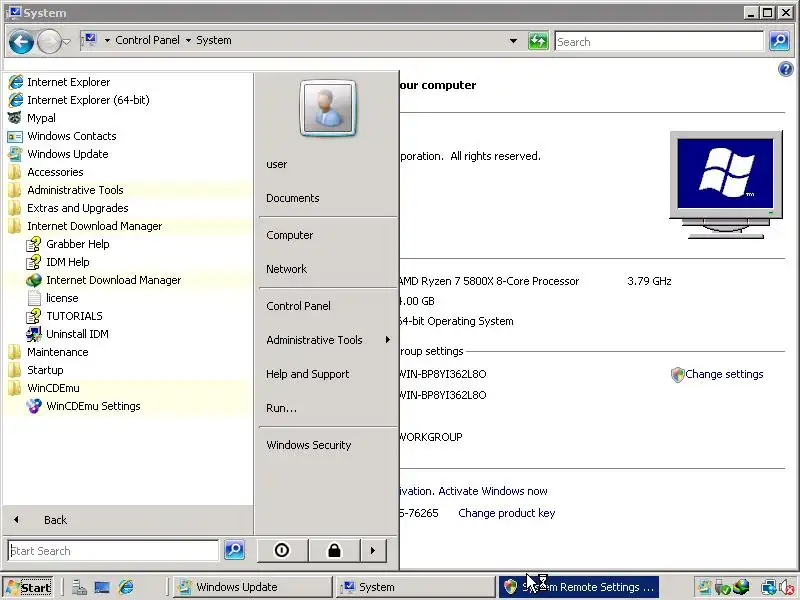Click the volume tray icon
This screenshot has height=600, width=800.
787,588
